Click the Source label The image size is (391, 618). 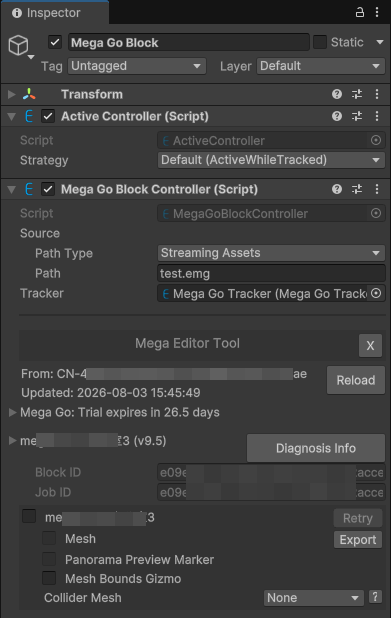click(x=40, y=233)
